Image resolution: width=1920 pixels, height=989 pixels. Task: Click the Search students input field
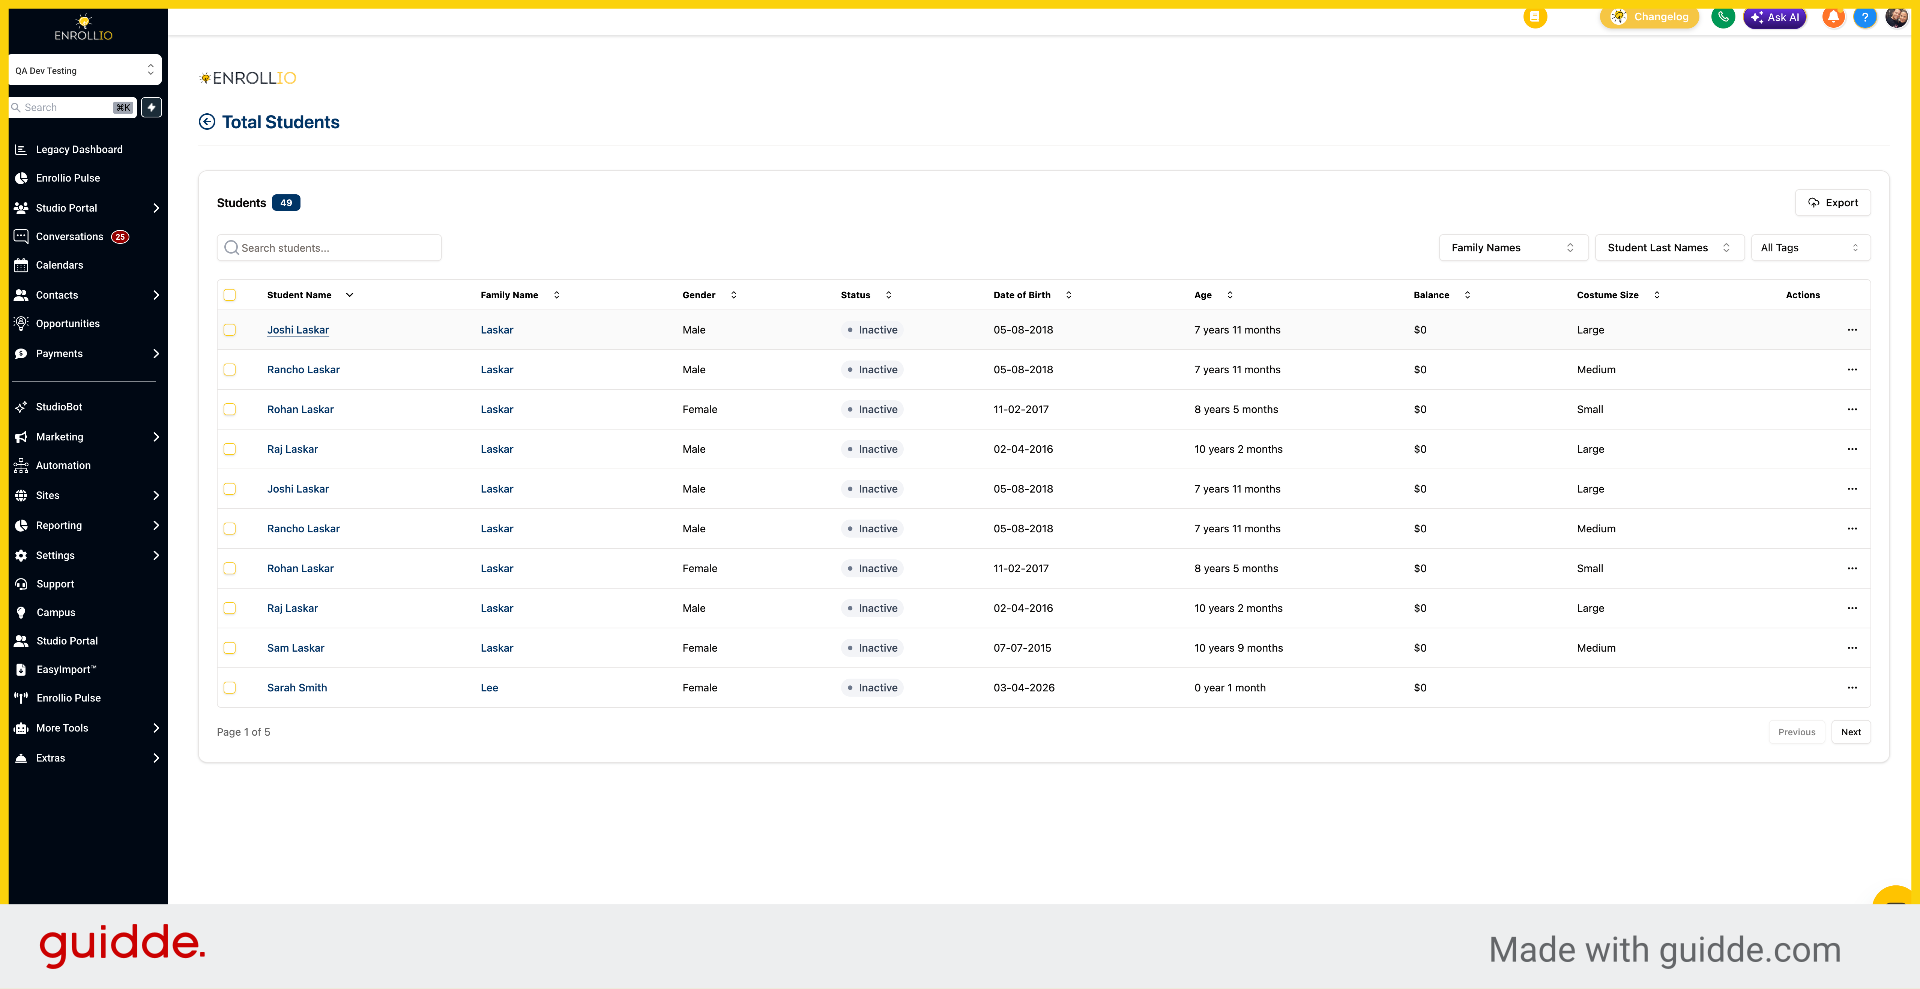point(329,248)
